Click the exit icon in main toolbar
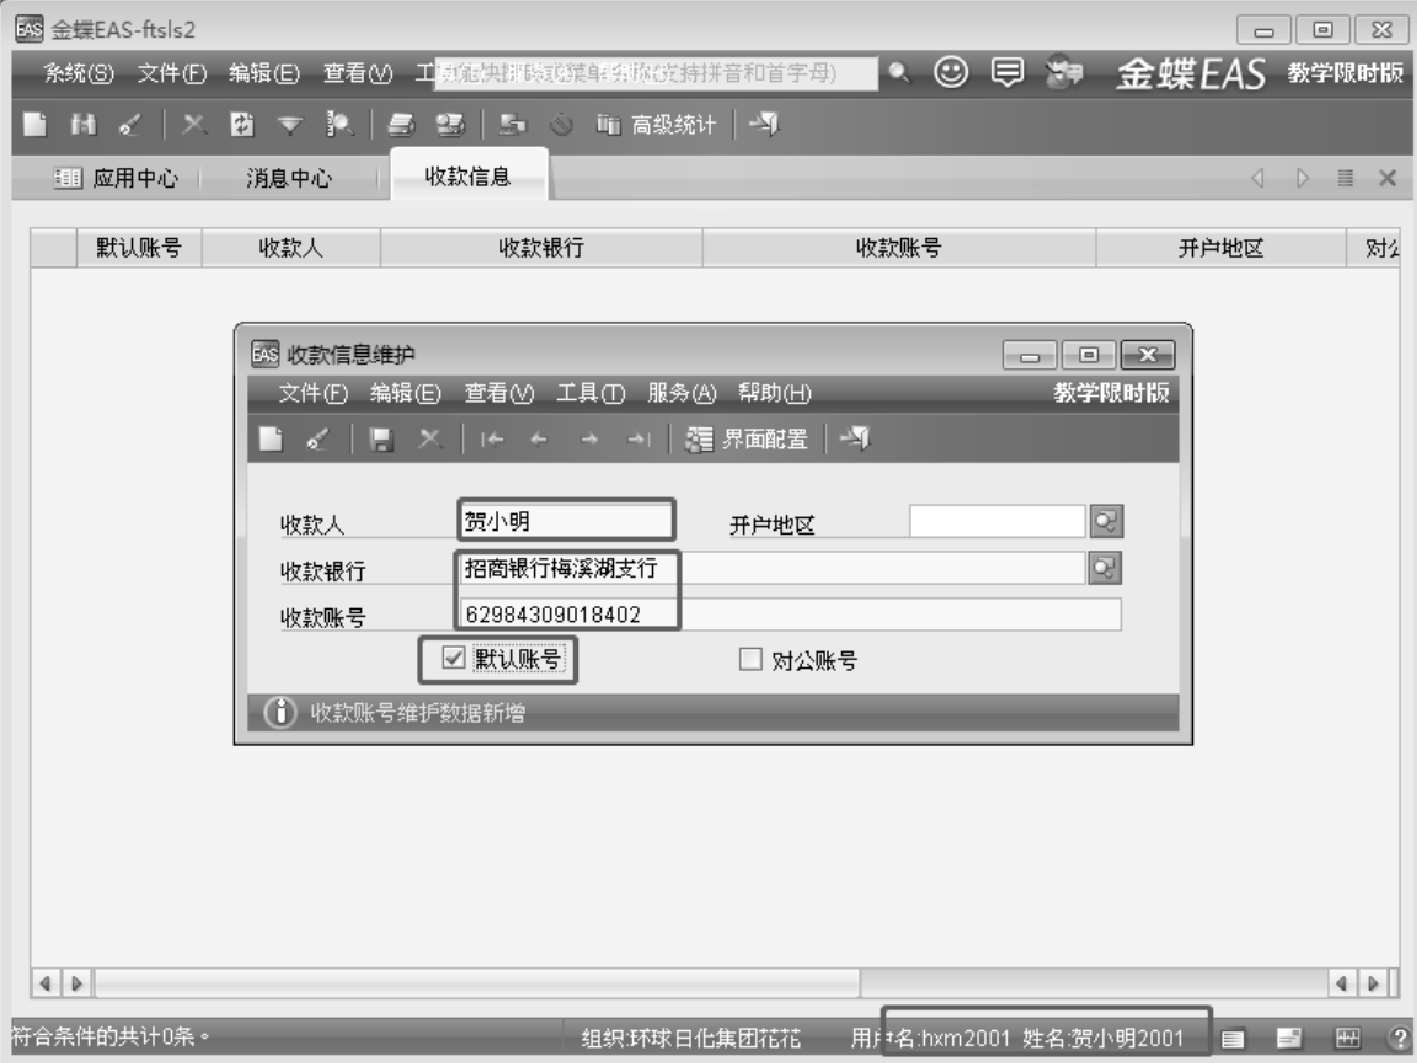1417x1063 pixels. tap(764, 124)
